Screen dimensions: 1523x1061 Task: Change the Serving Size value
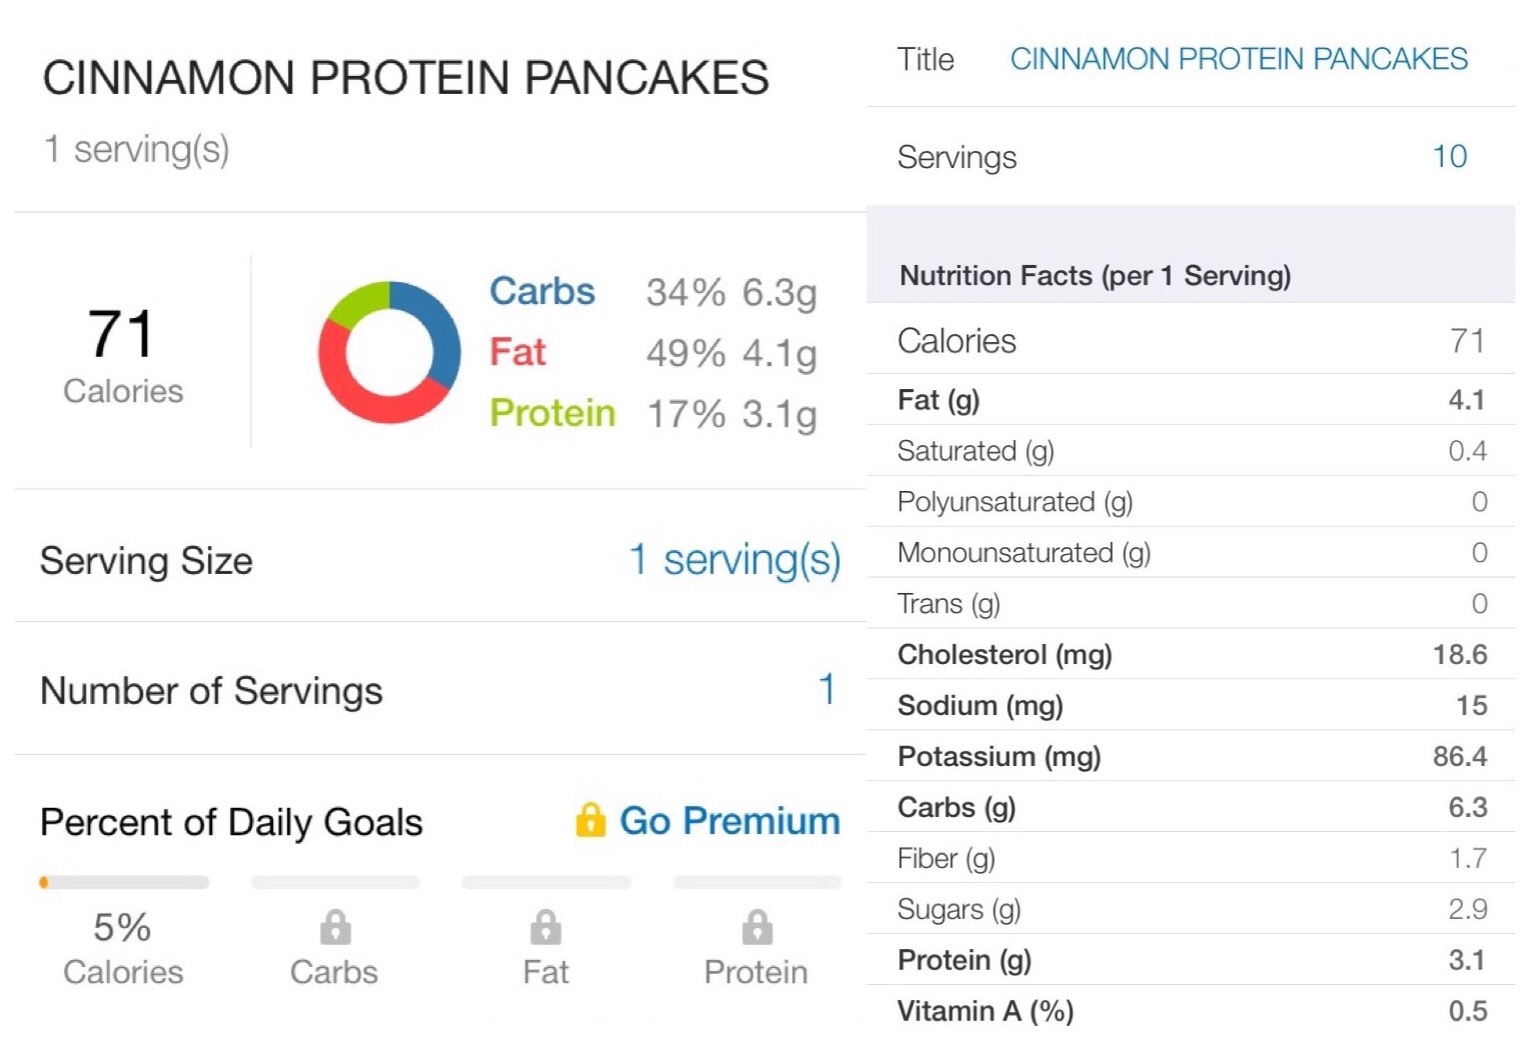(x=734, y=560)
